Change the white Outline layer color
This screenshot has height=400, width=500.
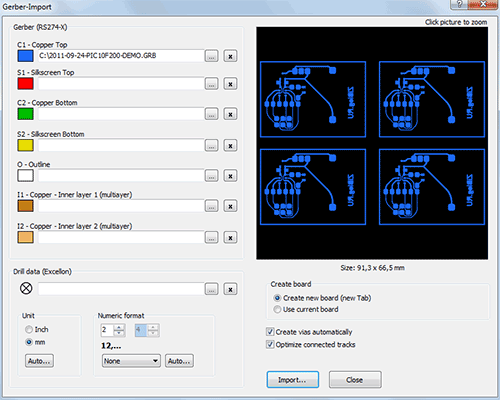[25, 175]
